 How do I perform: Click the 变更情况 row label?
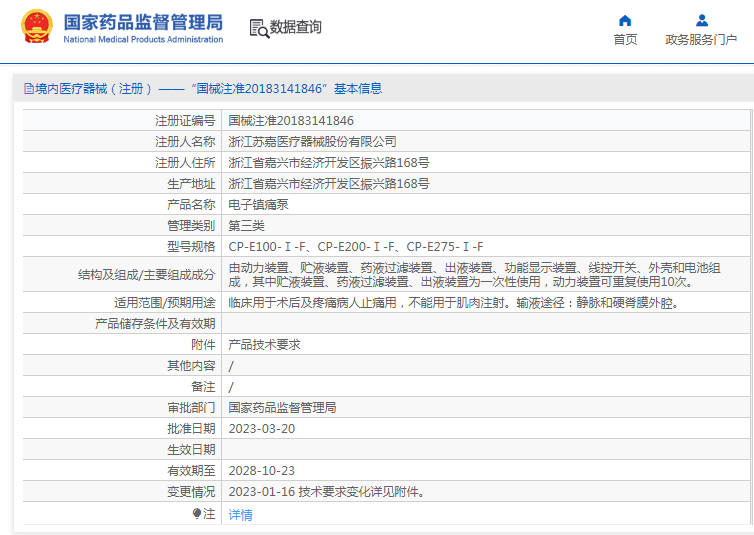191,492
